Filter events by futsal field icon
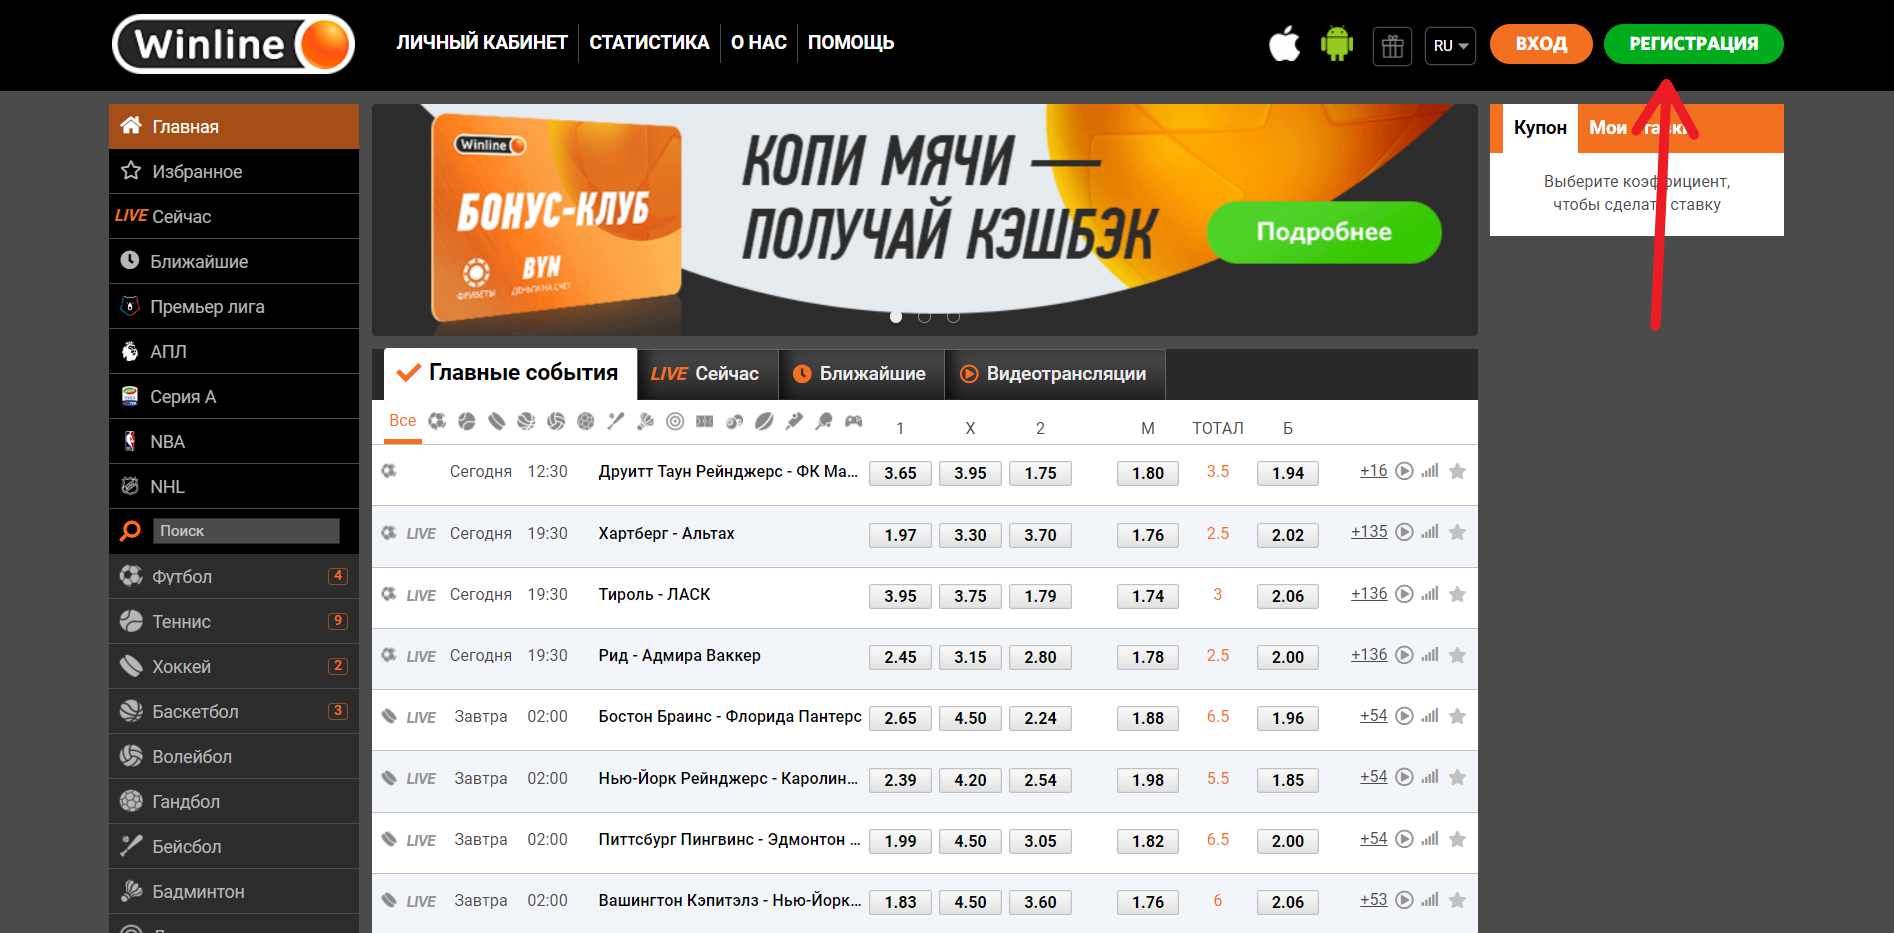The height and width of the screenshot is (933, 1894). click(705, 421)
